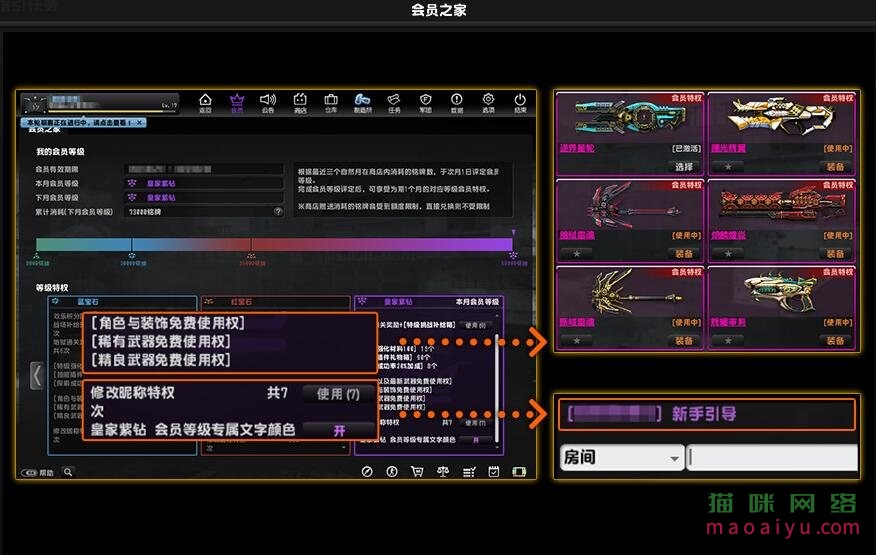The width and height of the screenshot is (876, 555).
Task: Toggle the star on the white-gold rifle card
Action: click(728, 167)
